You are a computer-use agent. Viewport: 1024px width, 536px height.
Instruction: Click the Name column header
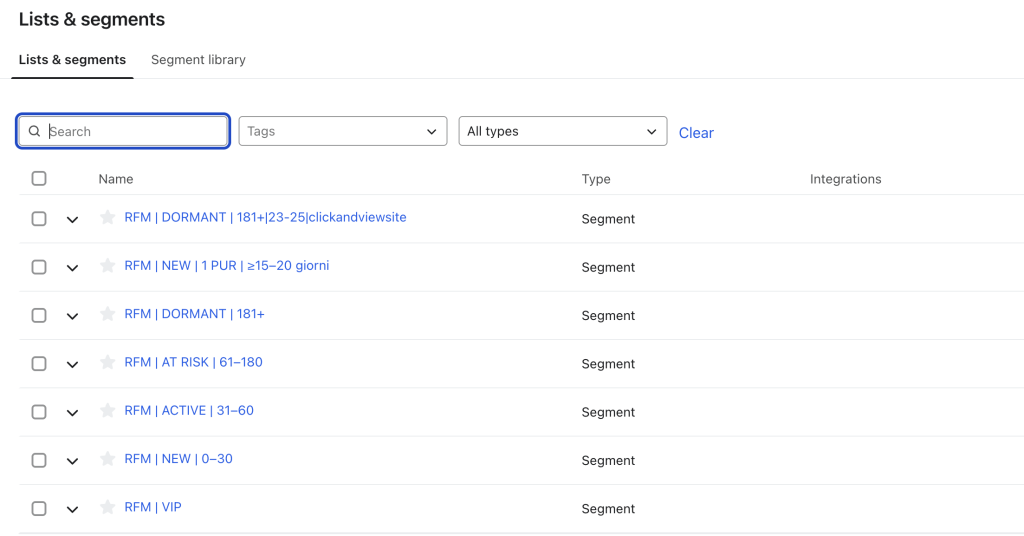(116, 179)
